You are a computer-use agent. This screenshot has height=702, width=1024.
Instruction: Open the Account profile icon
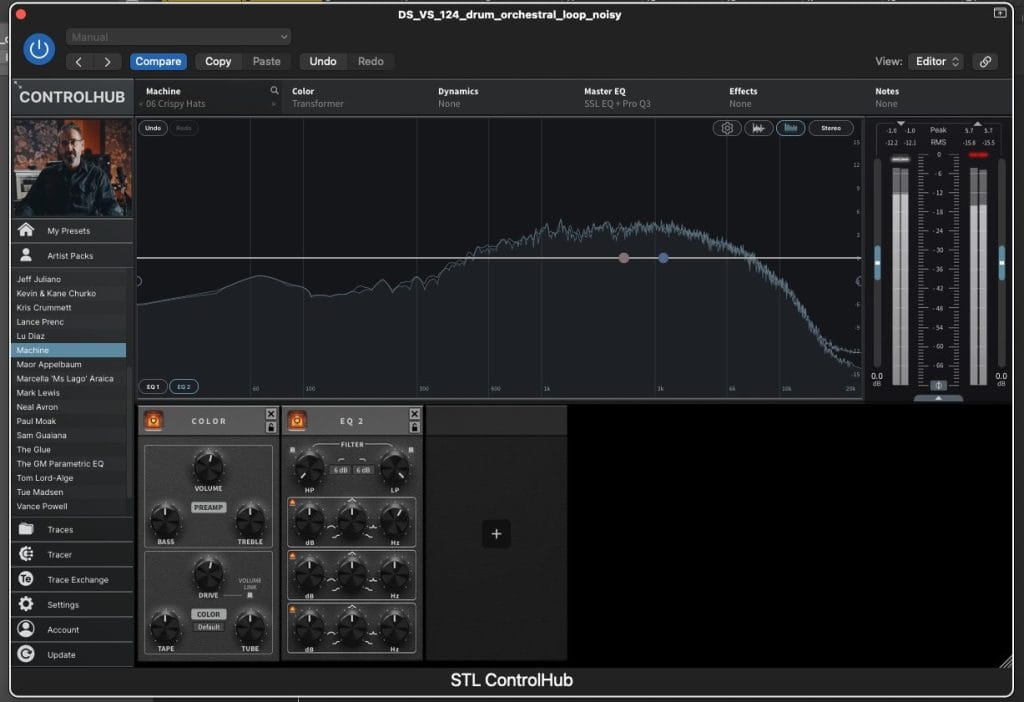pos(26,629)
